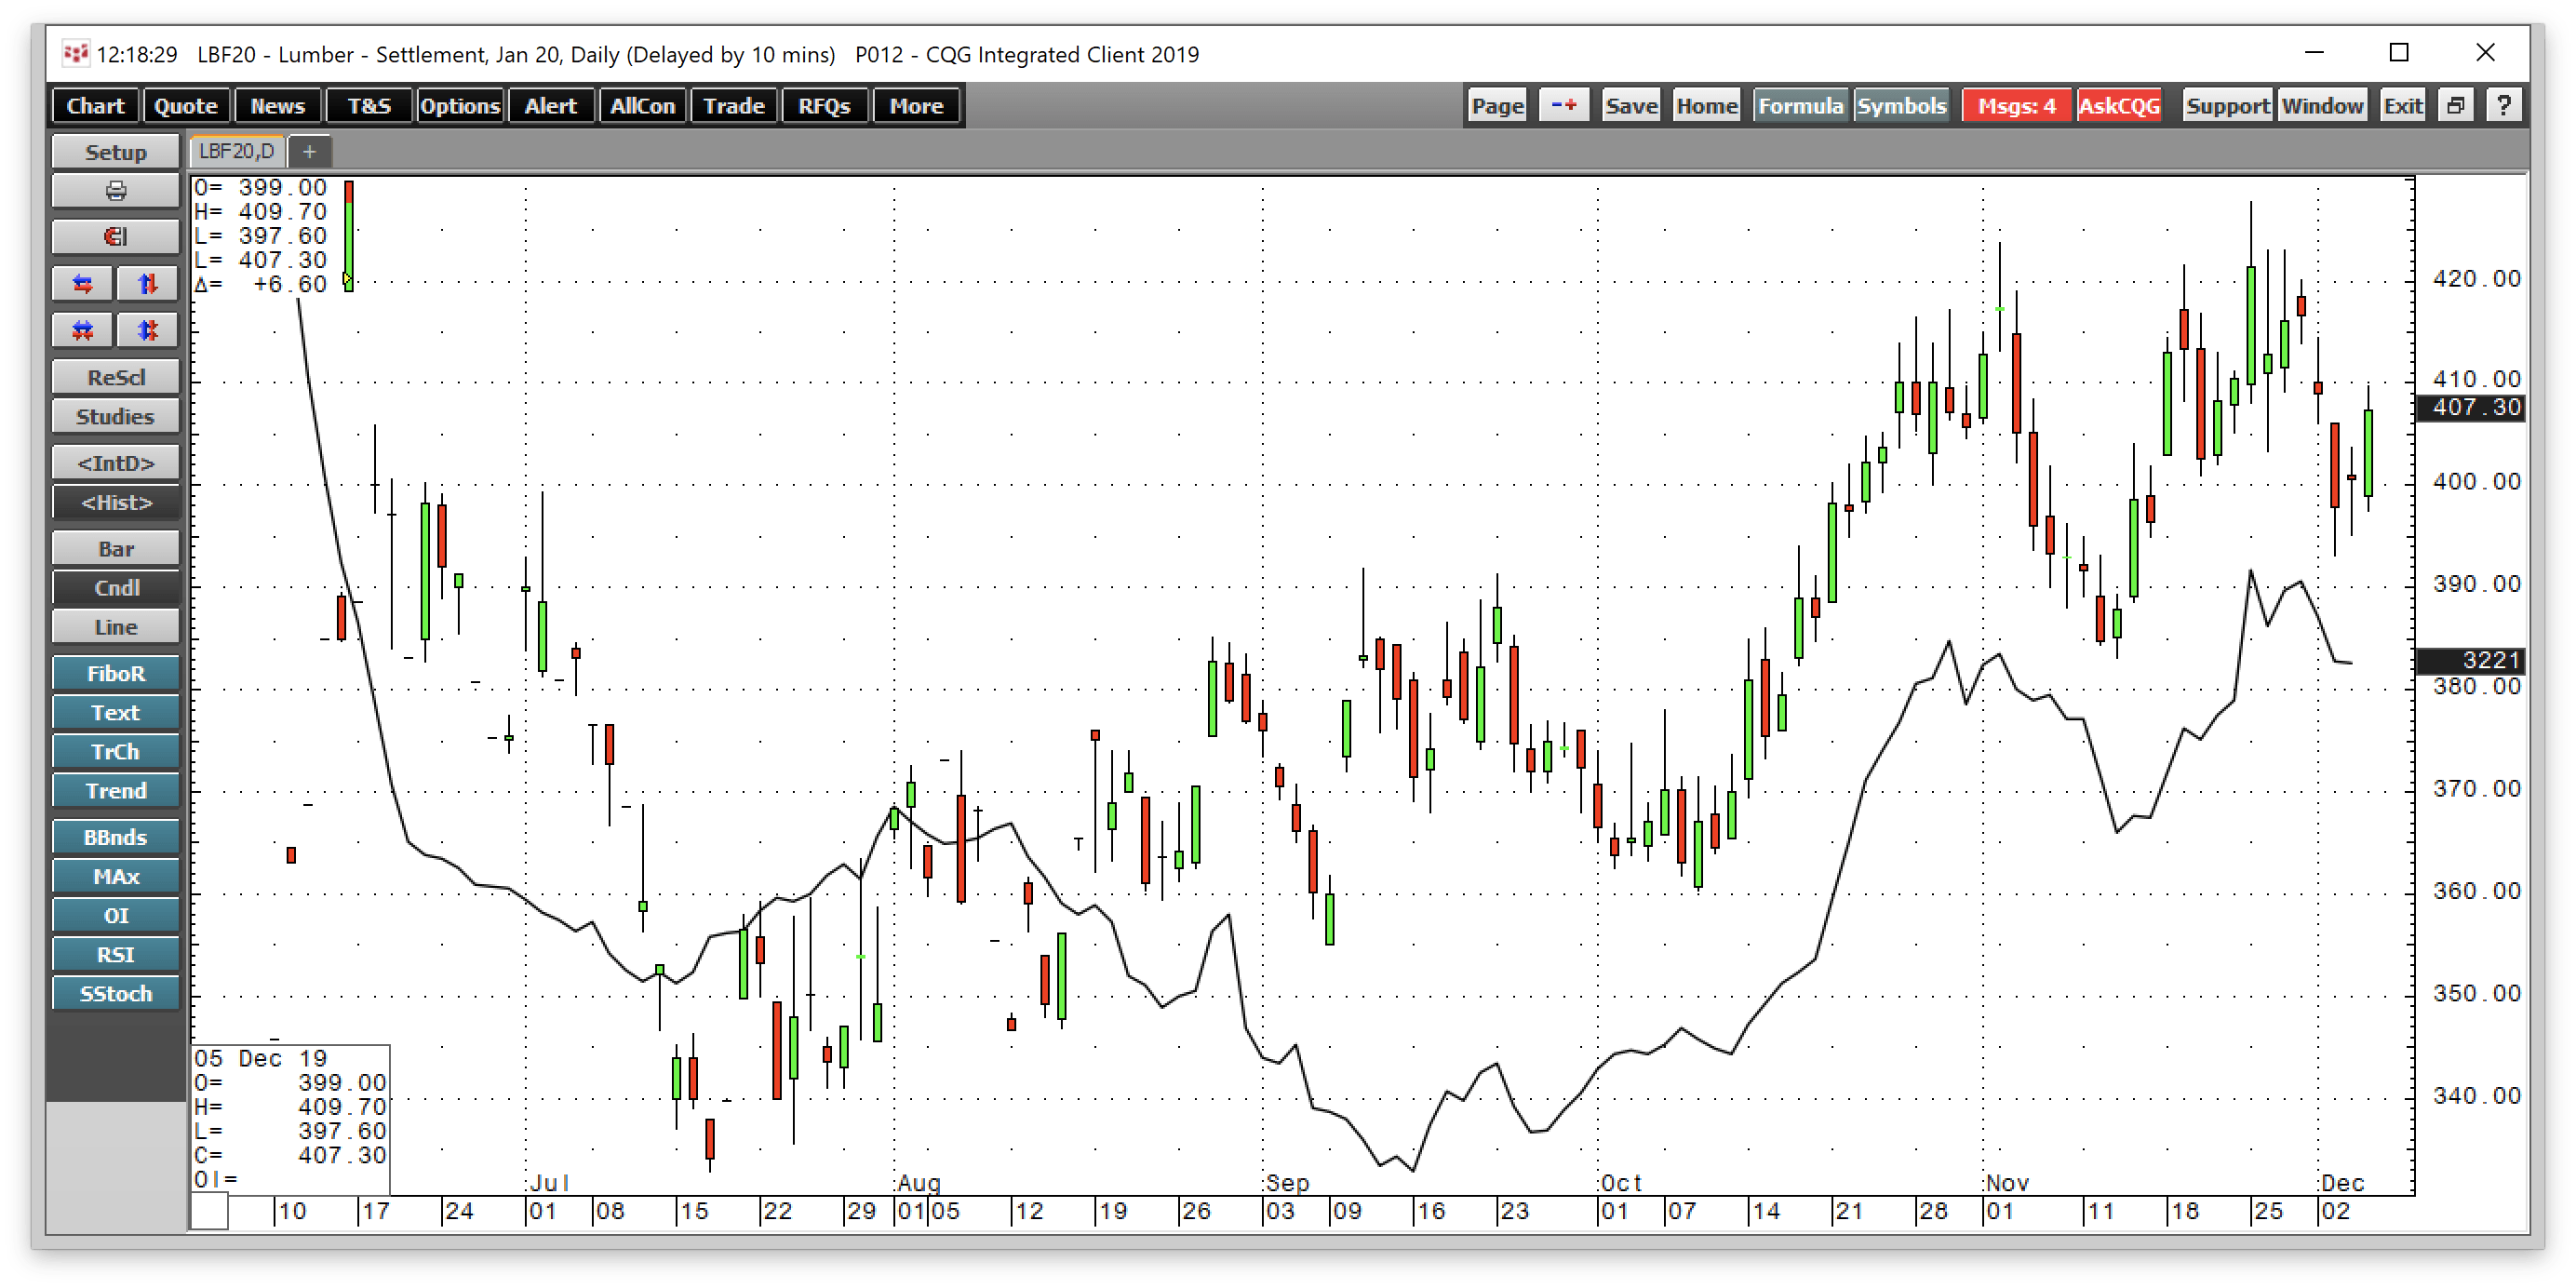Open the Support dropdown
2576x1288 pixels.
(x=2227, y=106)
